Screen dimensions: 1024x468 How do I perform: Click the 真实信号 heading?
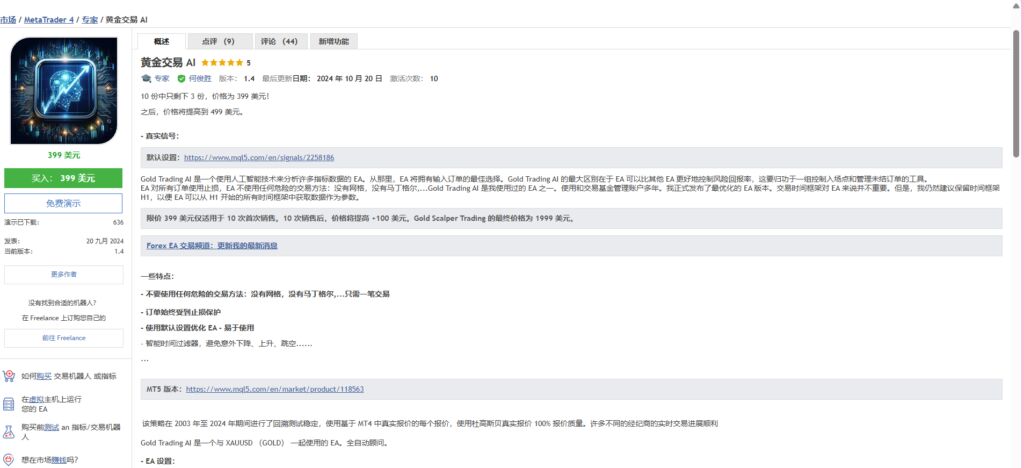[159, 136]
